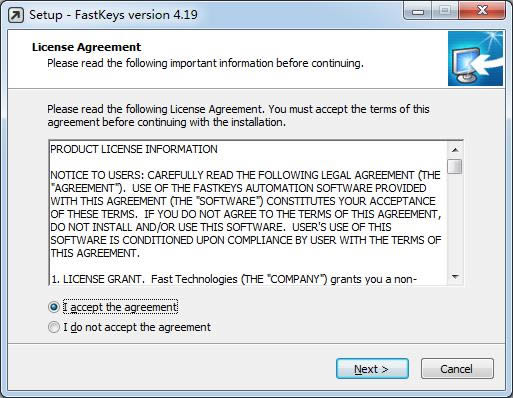Viewport: 513px width, 398px height.
Task: Click inside the license agreement text box
Action: point(248,213)
